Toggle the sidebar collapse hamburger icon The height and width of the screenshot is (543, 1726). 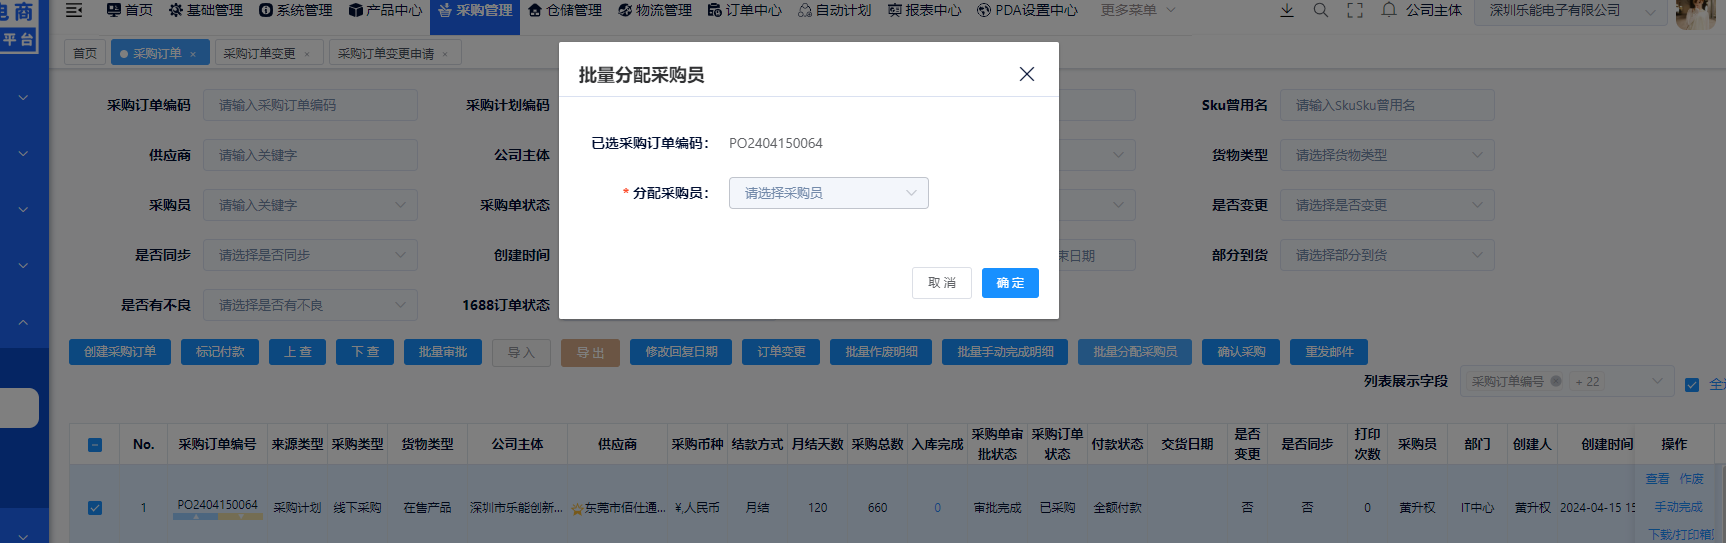tap(74, 10)
